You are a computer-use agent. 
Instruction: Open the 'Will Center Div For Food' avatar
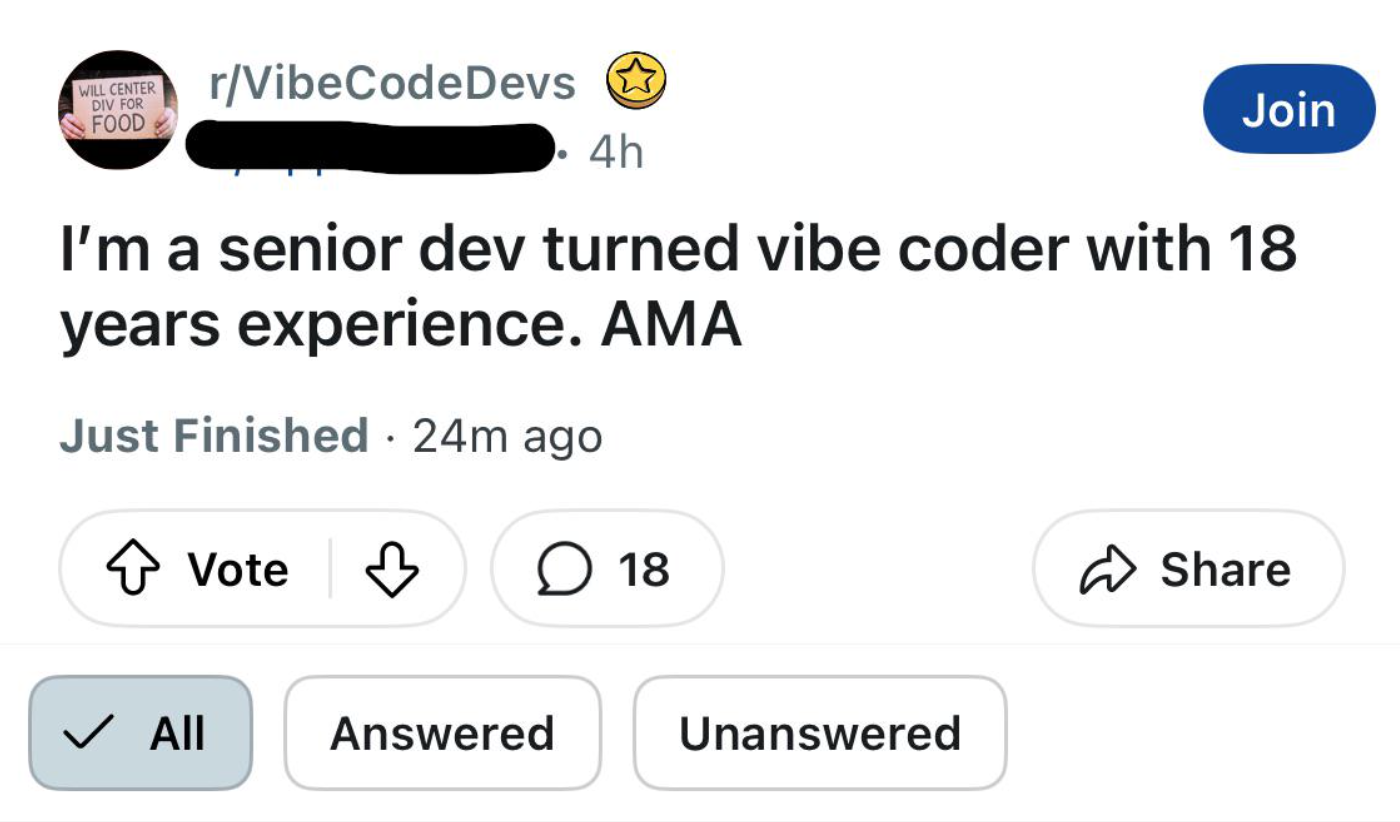tap(118, 110)
